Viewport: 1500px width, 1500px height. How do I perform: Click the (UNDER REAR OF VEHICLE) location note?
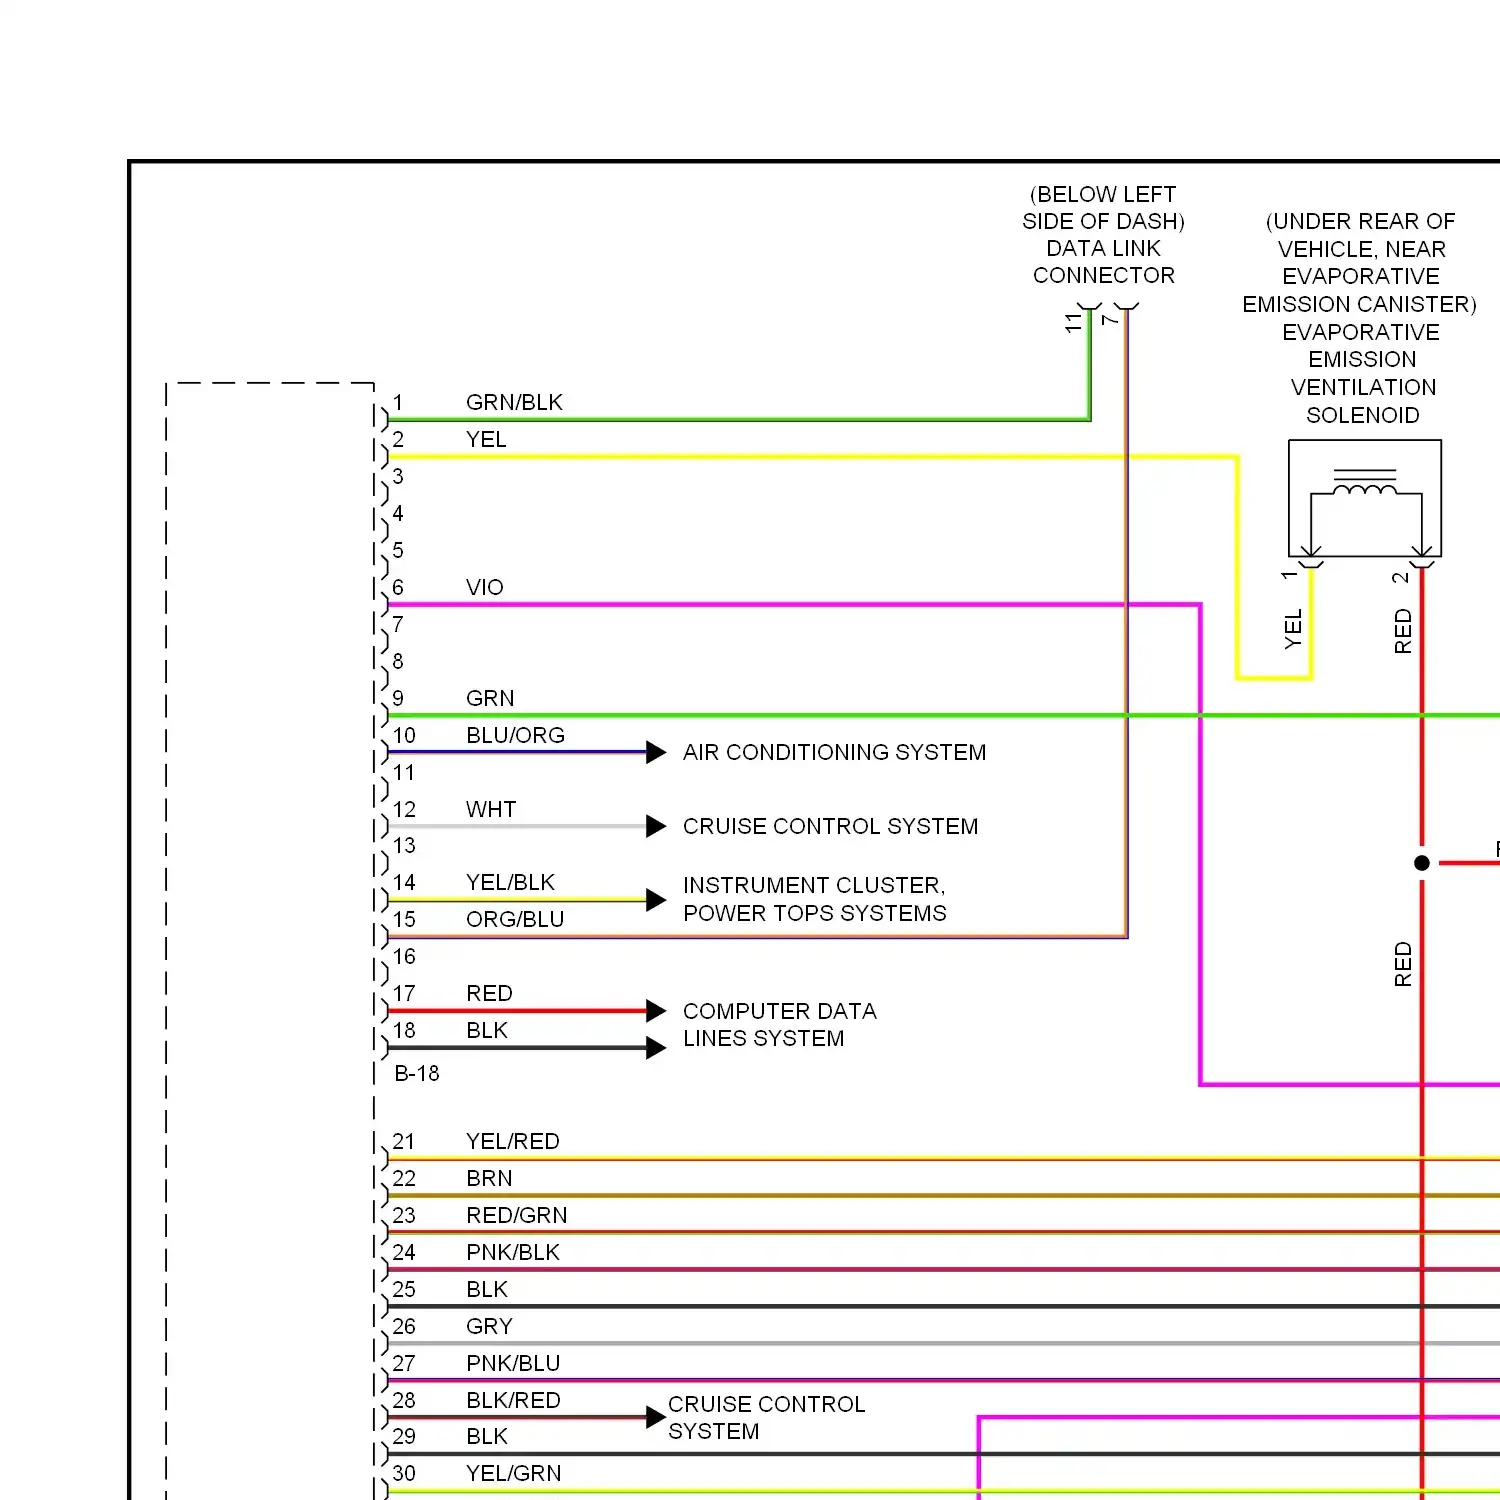point(1360,262)
